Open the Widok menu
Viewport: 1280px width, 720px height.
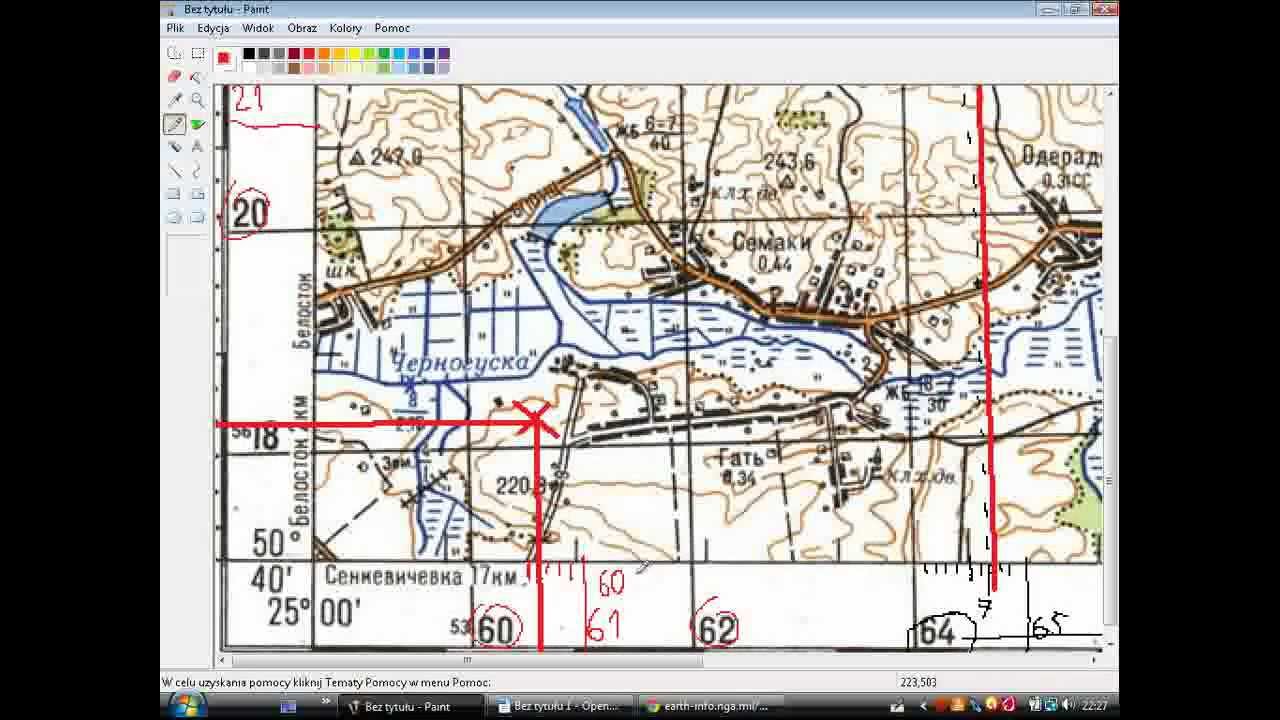258,28
